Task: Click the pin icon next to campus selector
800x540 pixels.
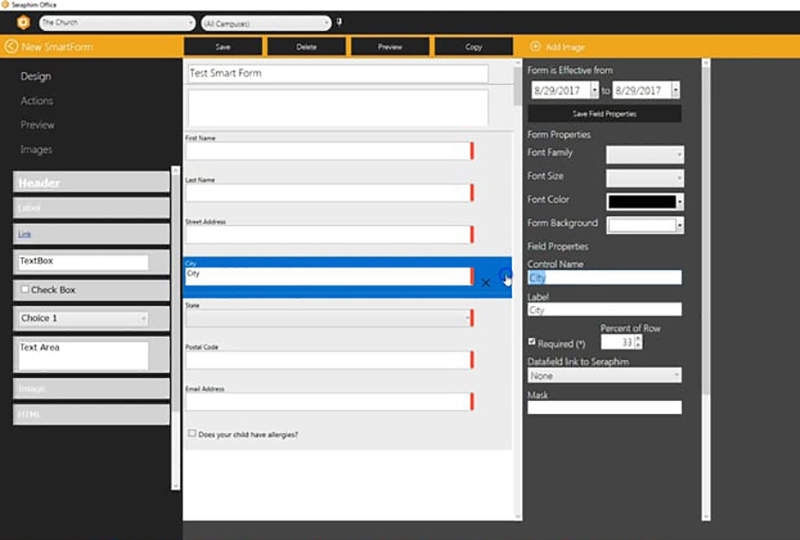Action: pos(339,21)
